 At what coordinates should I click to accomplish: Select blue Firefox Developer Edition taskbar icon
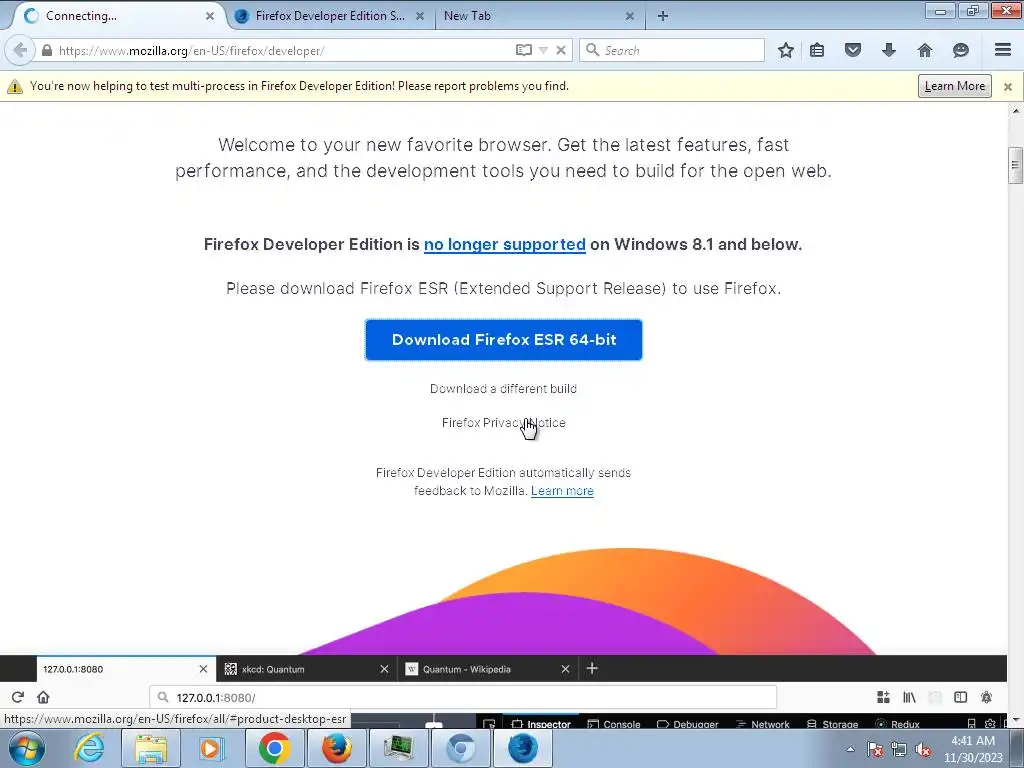tap(523, 748)
